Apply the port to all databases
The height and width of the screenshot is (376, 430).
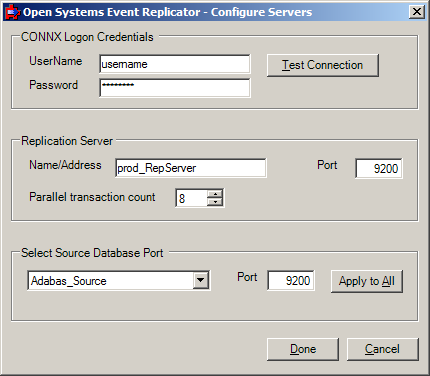367,281
